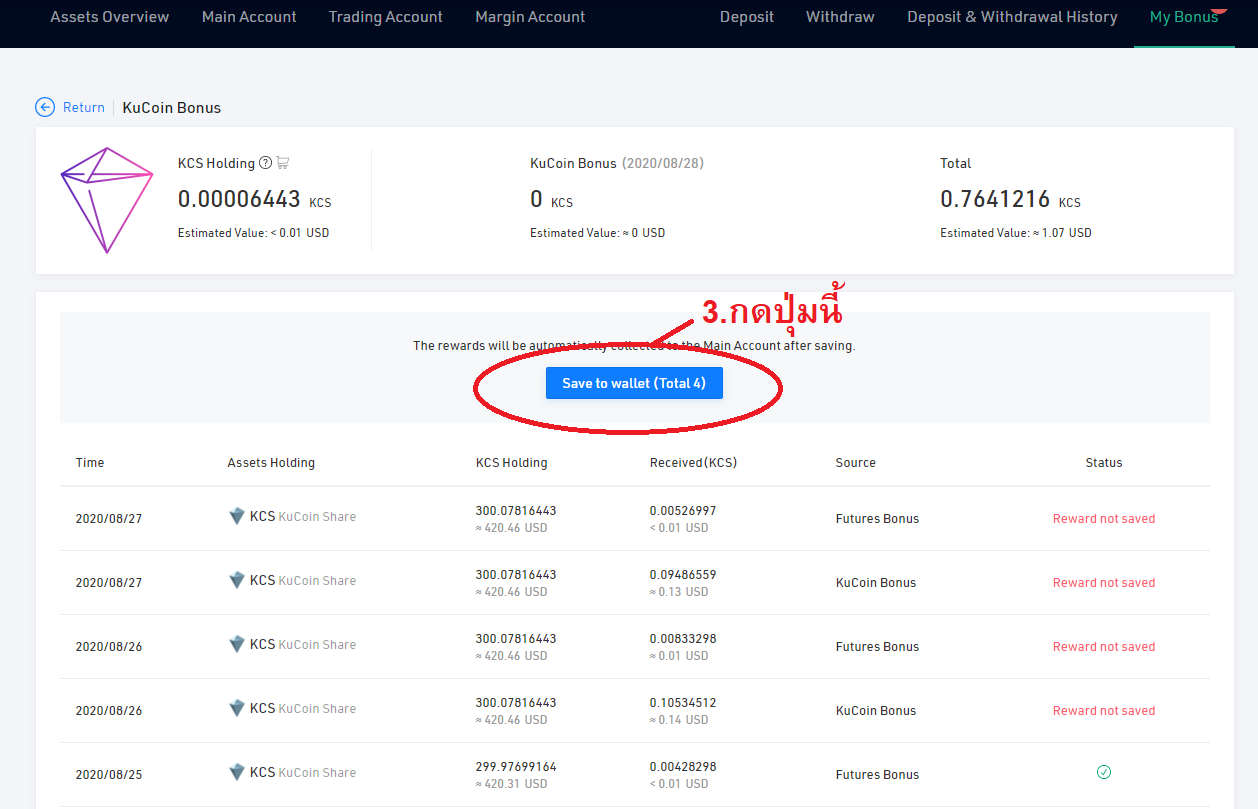The height and width of the screenshot is (809, 1258).
Task: Click the KCS coin icon in 2020/08/27 KuCoin Bonus row
Action: coord(237,581)
